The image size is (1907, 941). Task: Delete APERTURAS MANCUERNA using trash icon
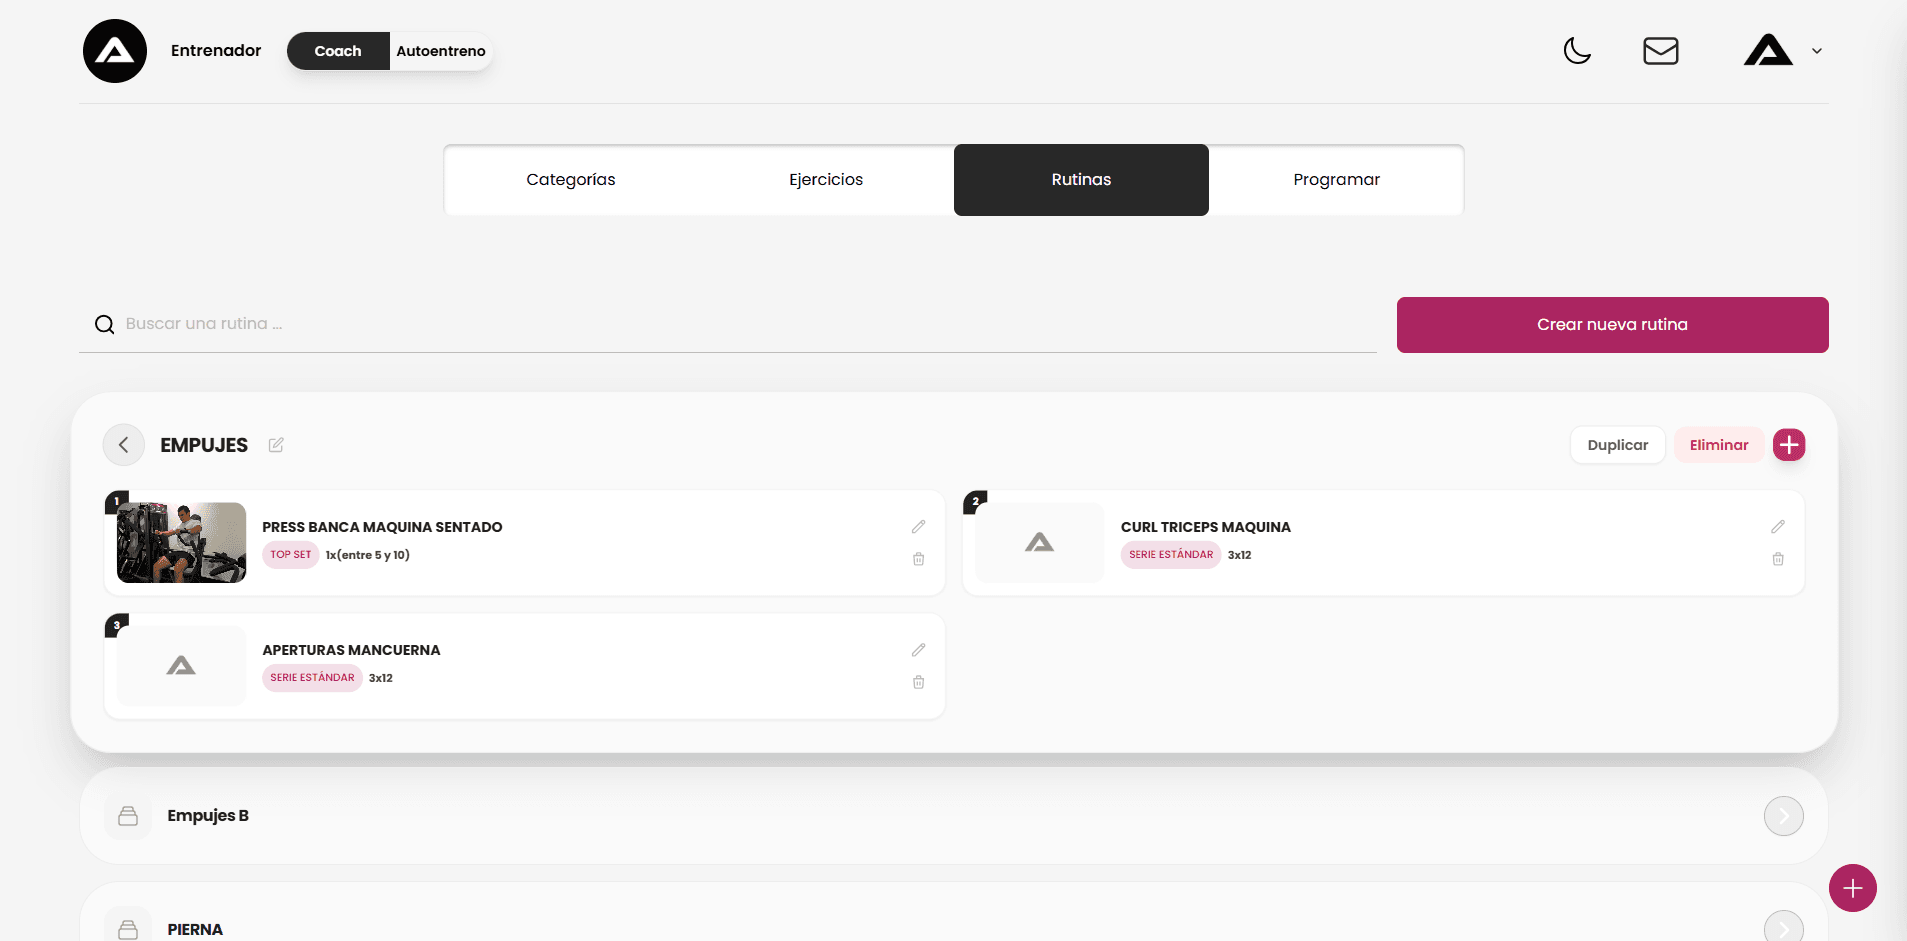point(918,682)
